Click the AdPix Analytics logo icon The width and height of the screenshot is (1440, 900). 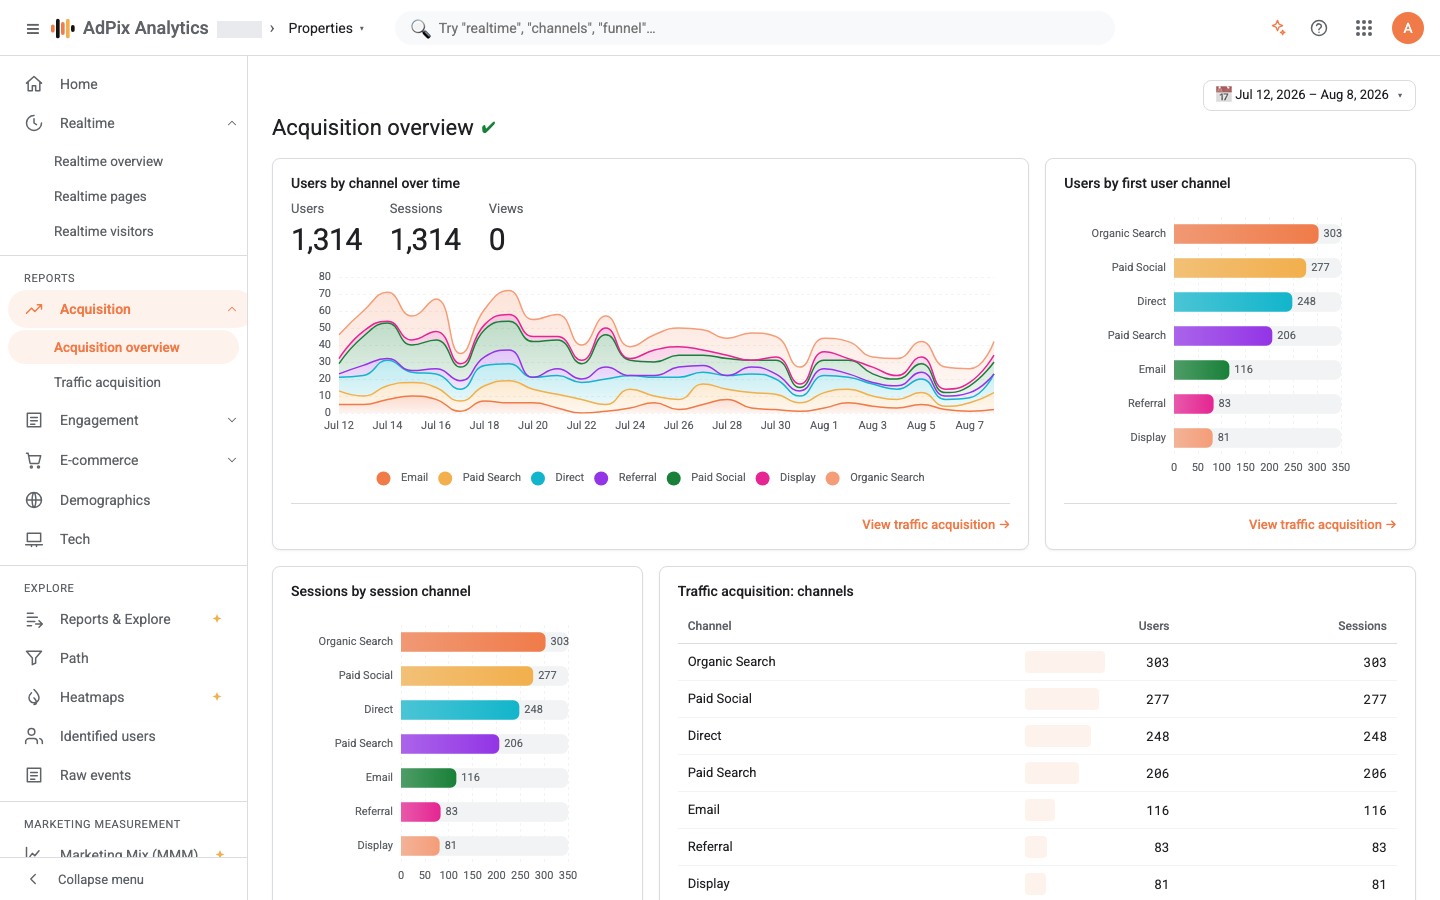63,28
